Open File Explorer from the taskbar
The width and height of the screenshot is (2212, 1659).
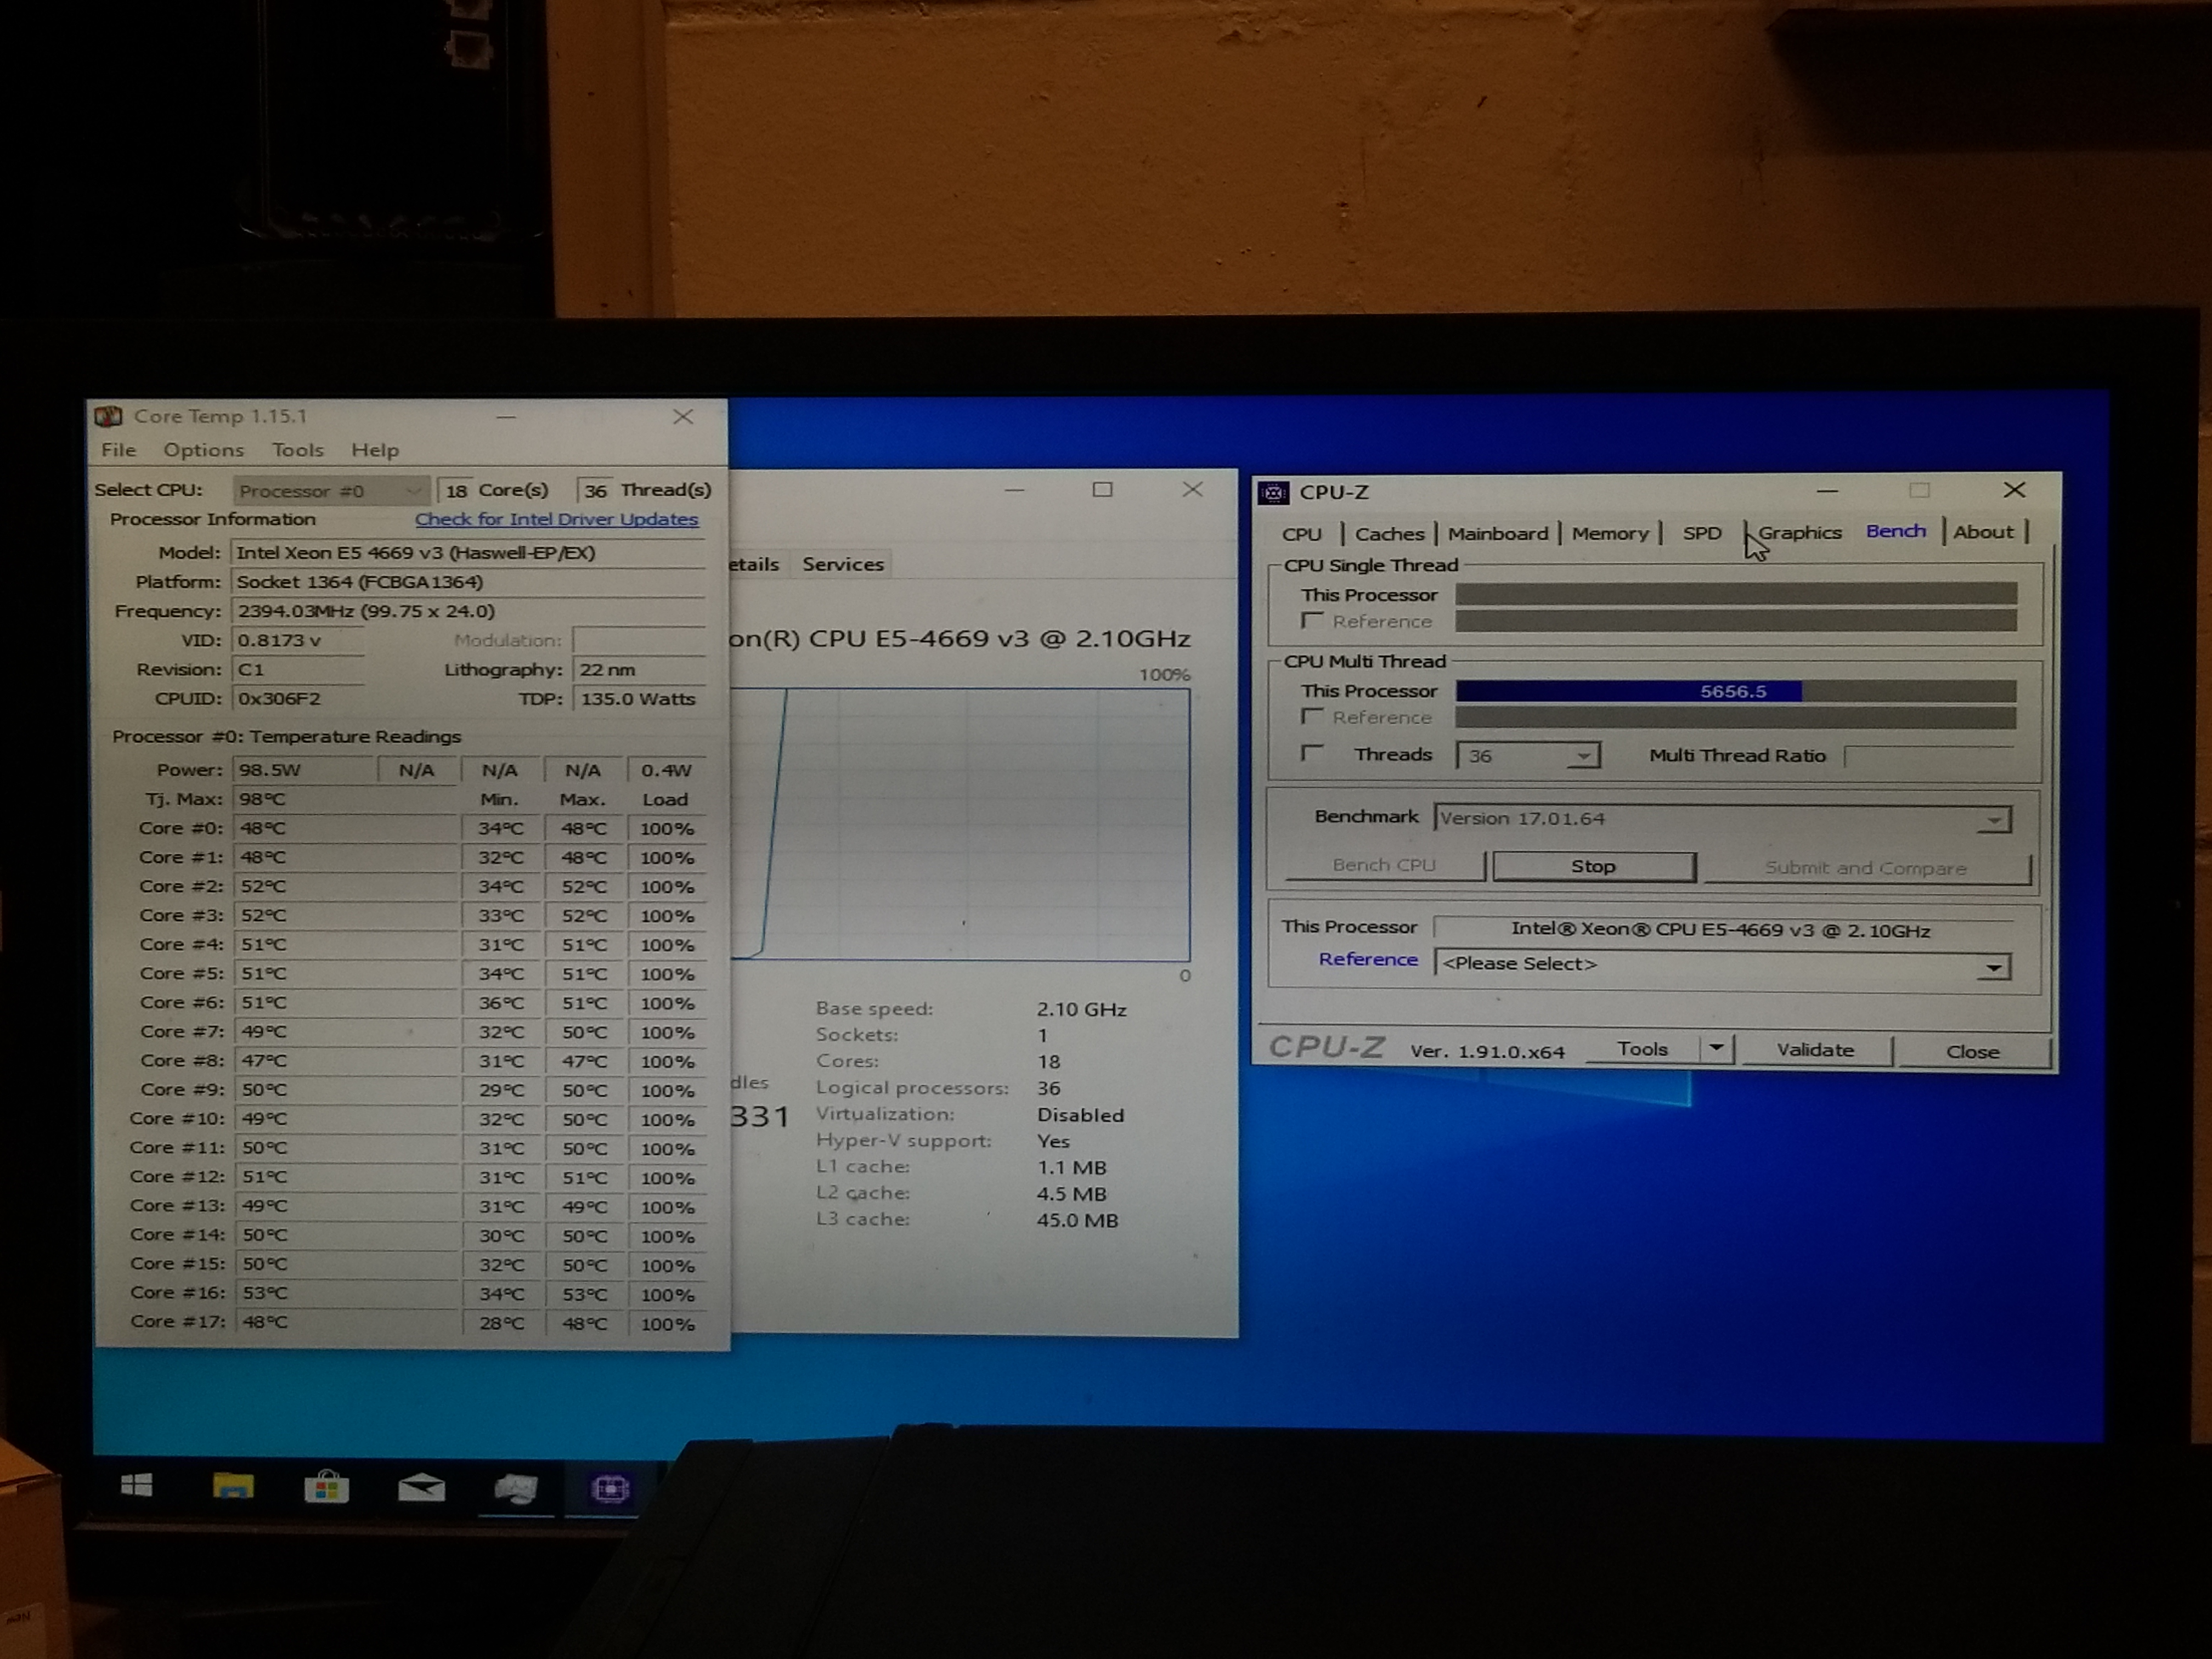coord(233,1486)
